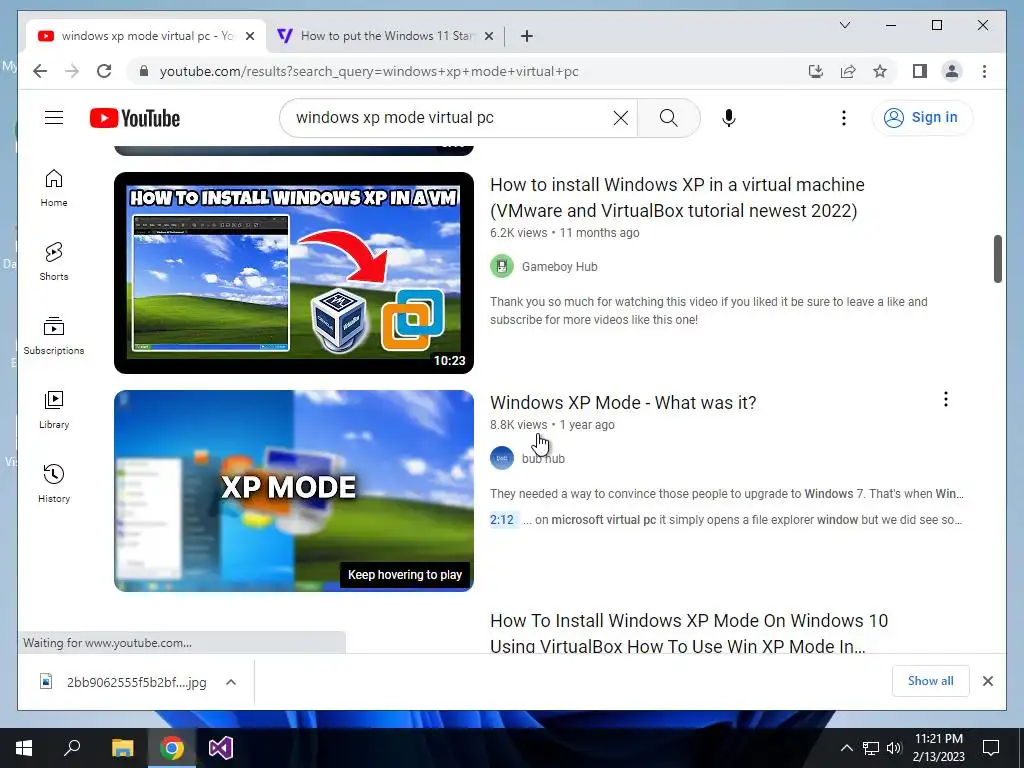Start voice search with the microphone
Viewport: 1024px width, 768px height.
pos(729,118)
